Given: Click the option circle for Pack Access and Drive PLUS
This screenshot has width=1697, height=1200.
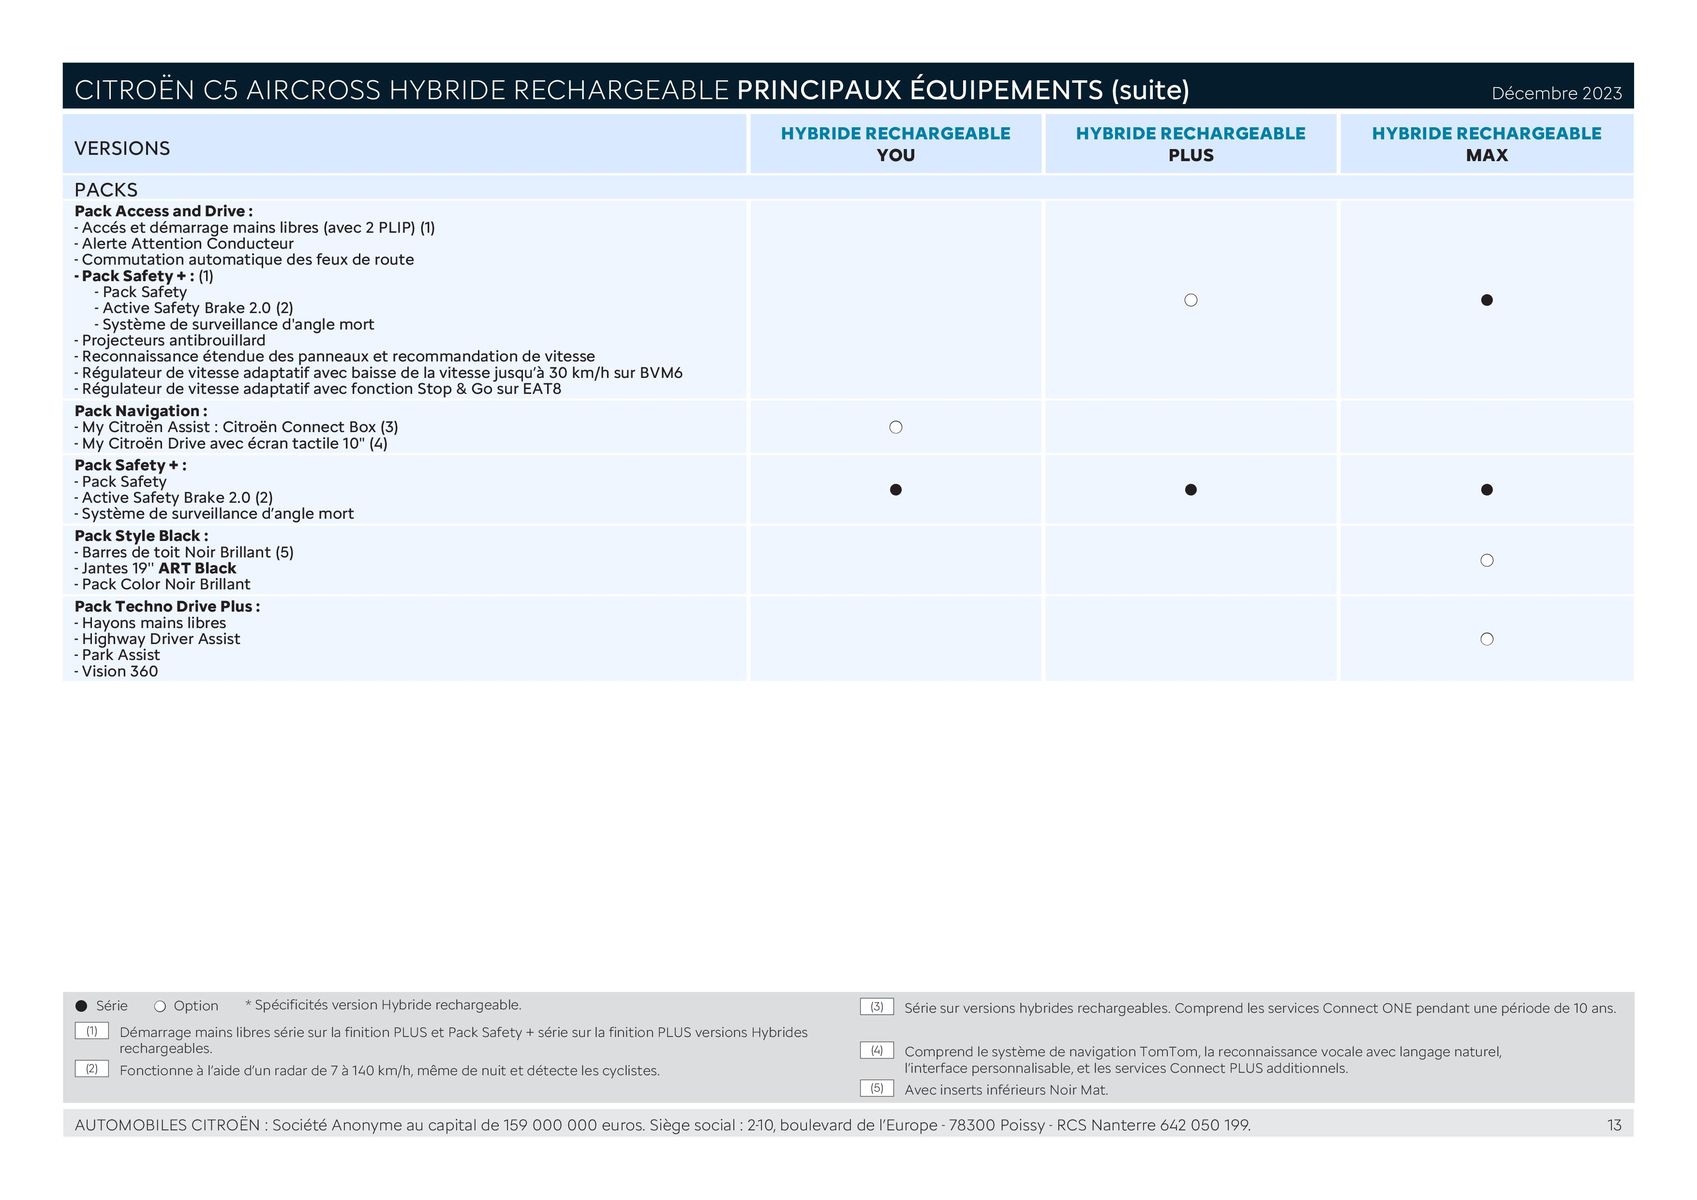Looking at the screenshot, I should point(1190,300).
